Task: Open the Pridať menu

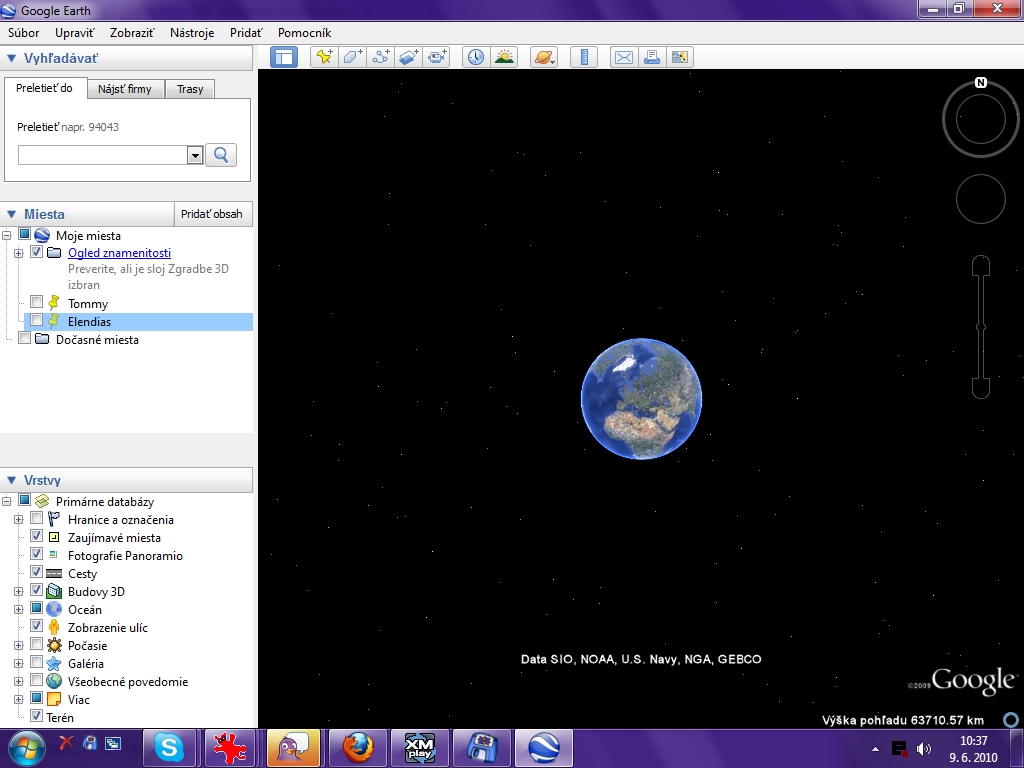Action: [246, 33]
